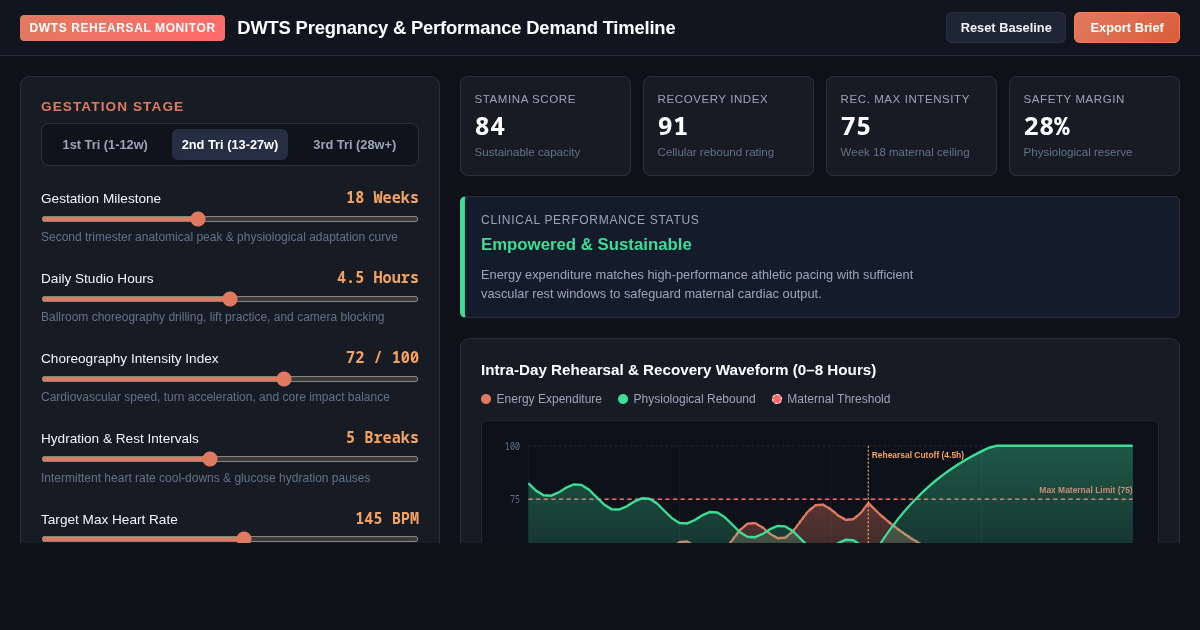Image resolution: width=1200 pixels, height=630 pixels.
Task: Click the Empowered & Sustainable status heading
Action: click(x=586, y=245)
